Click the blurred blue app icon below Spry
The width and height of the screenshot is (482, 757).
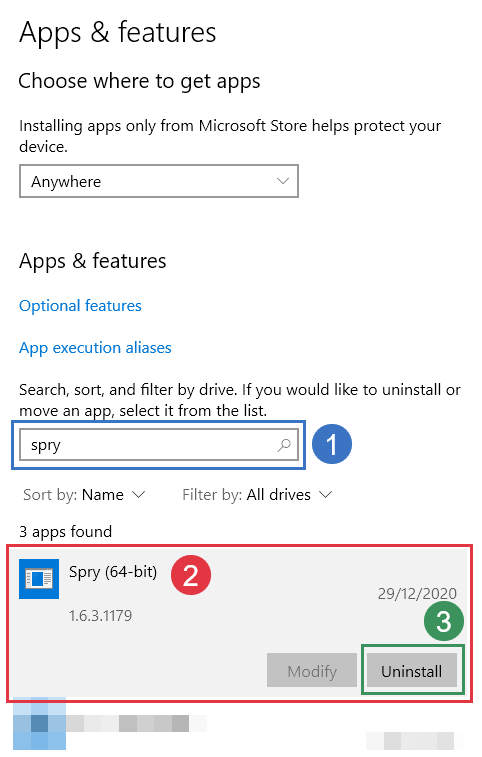(x=39, y=724)
